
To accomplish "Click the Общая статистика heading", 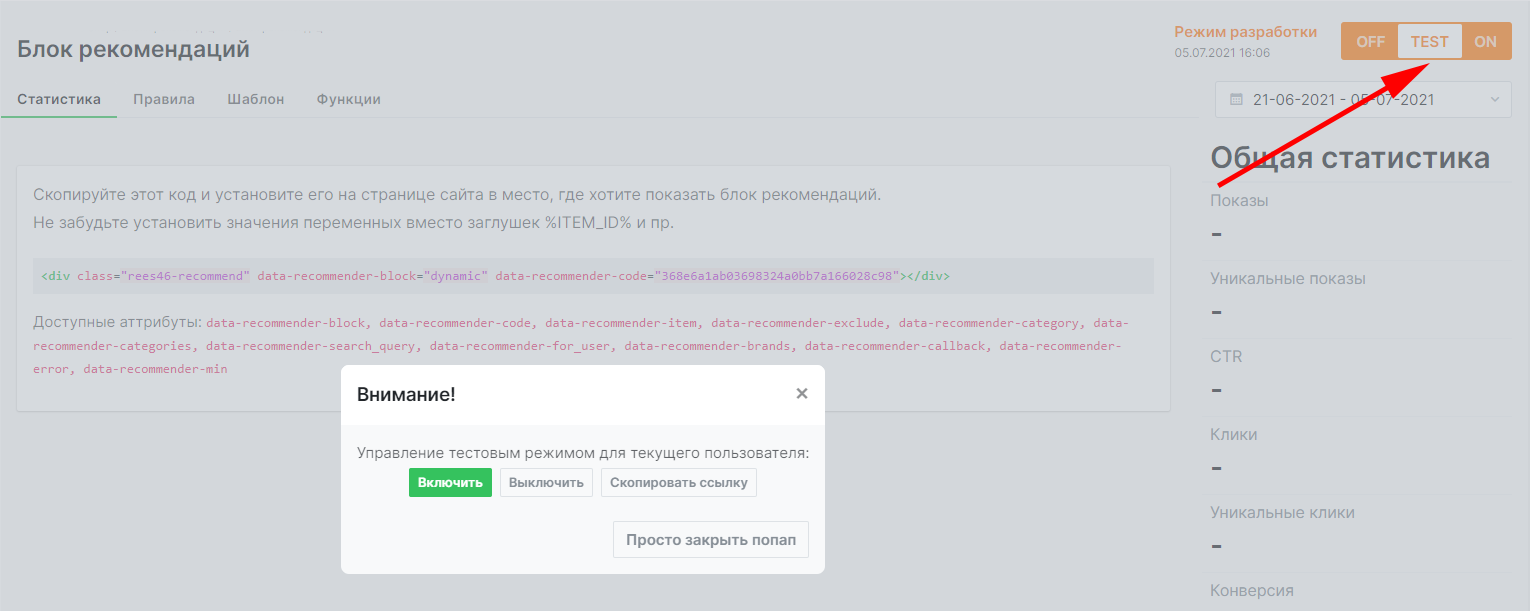I will click(x=1349, y=157).
